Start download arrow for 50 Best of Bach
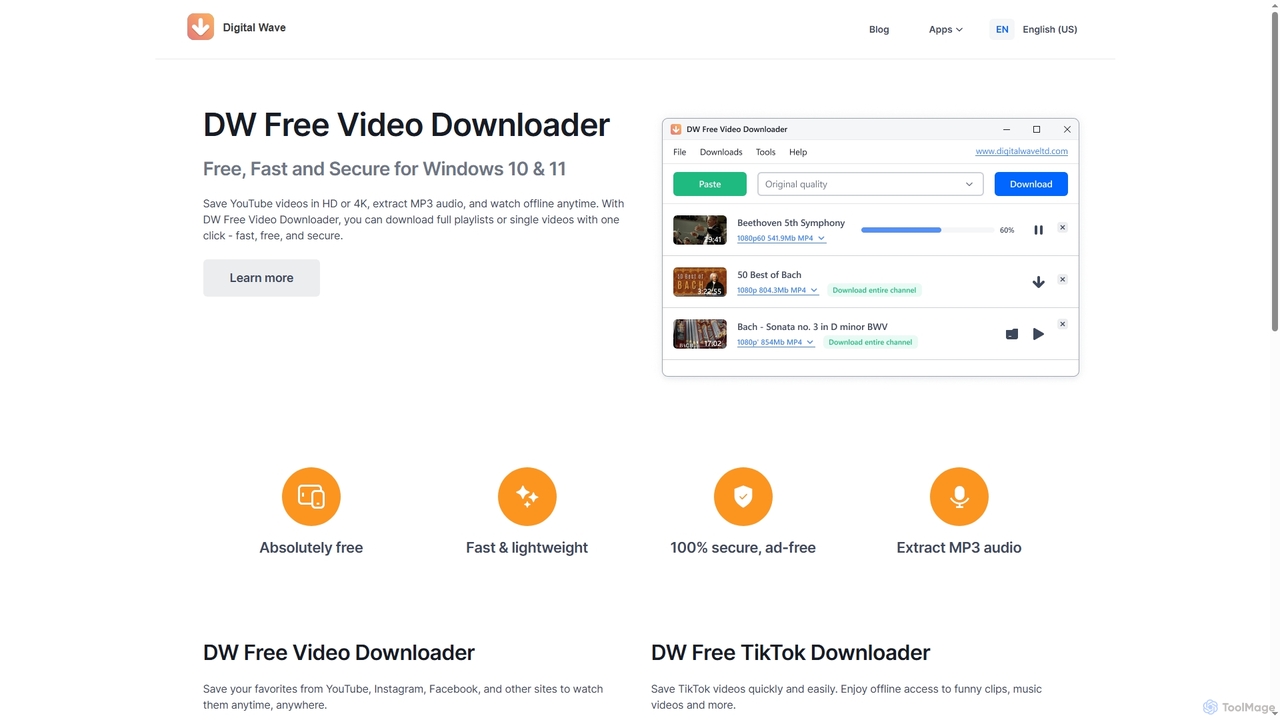This screenshot has height=720, width=1280. tap(1038, 282)
